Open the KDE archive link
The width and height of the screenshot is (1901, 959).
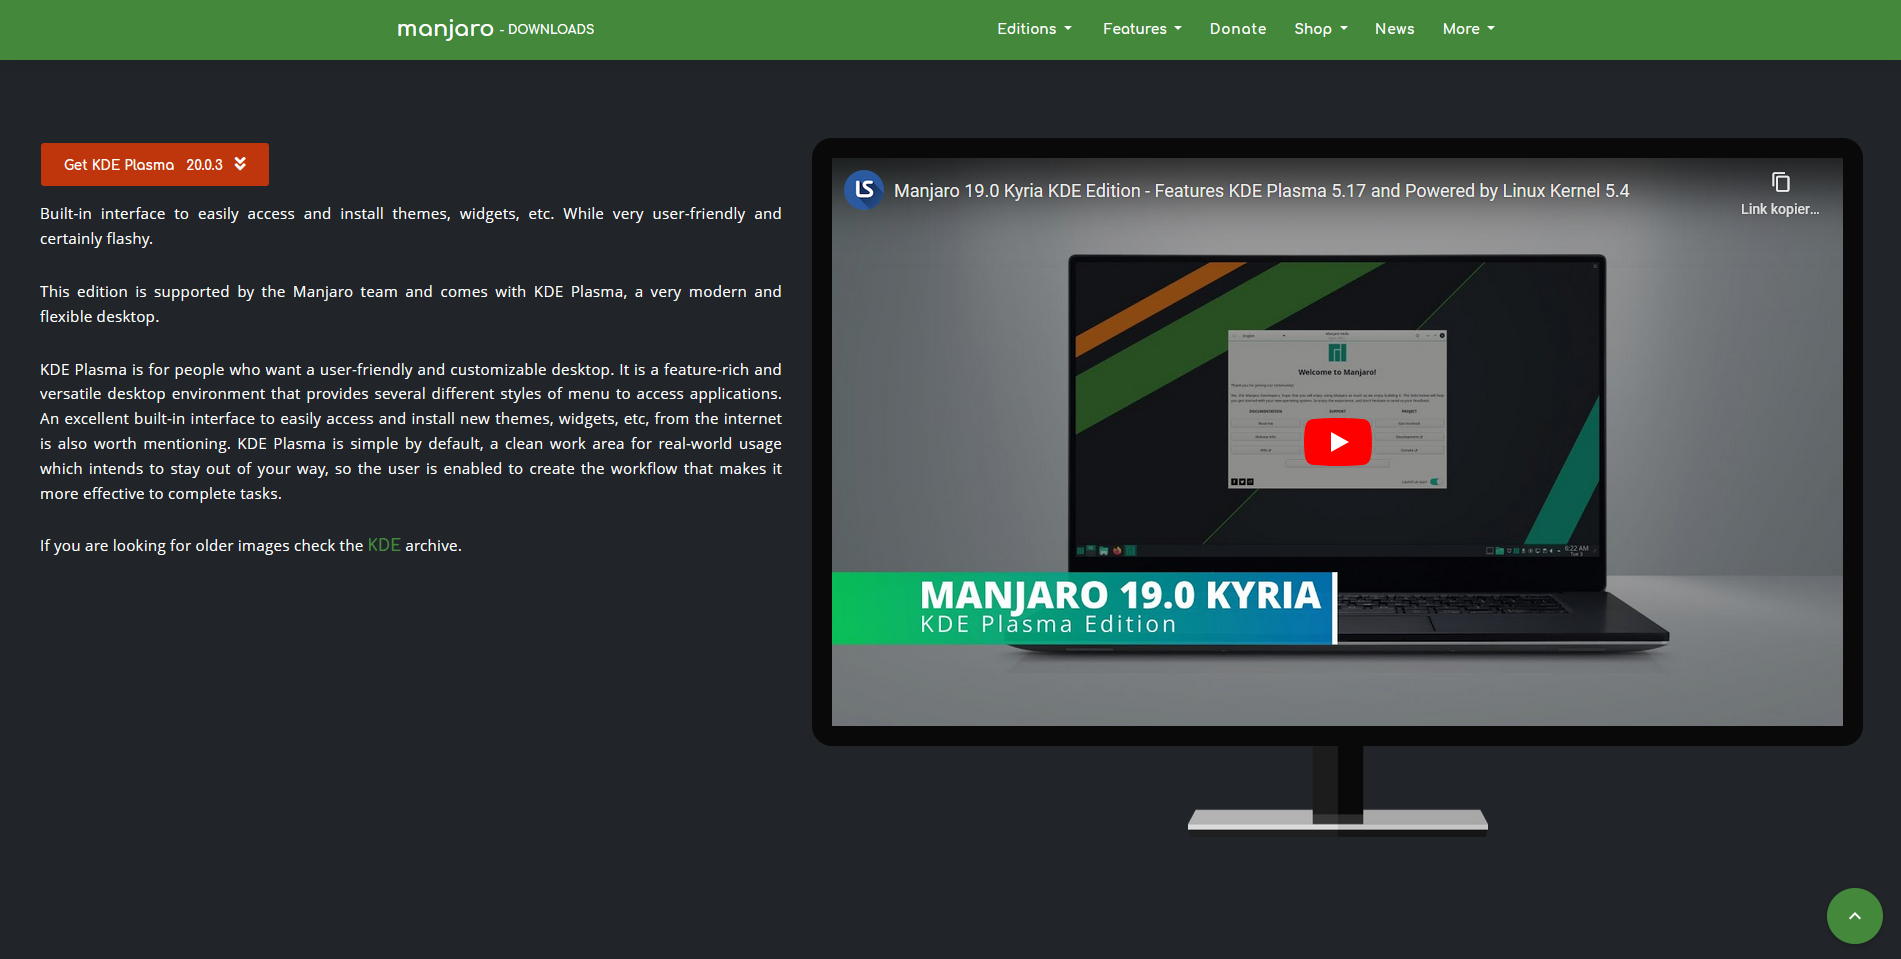click(x=384, y=545)
